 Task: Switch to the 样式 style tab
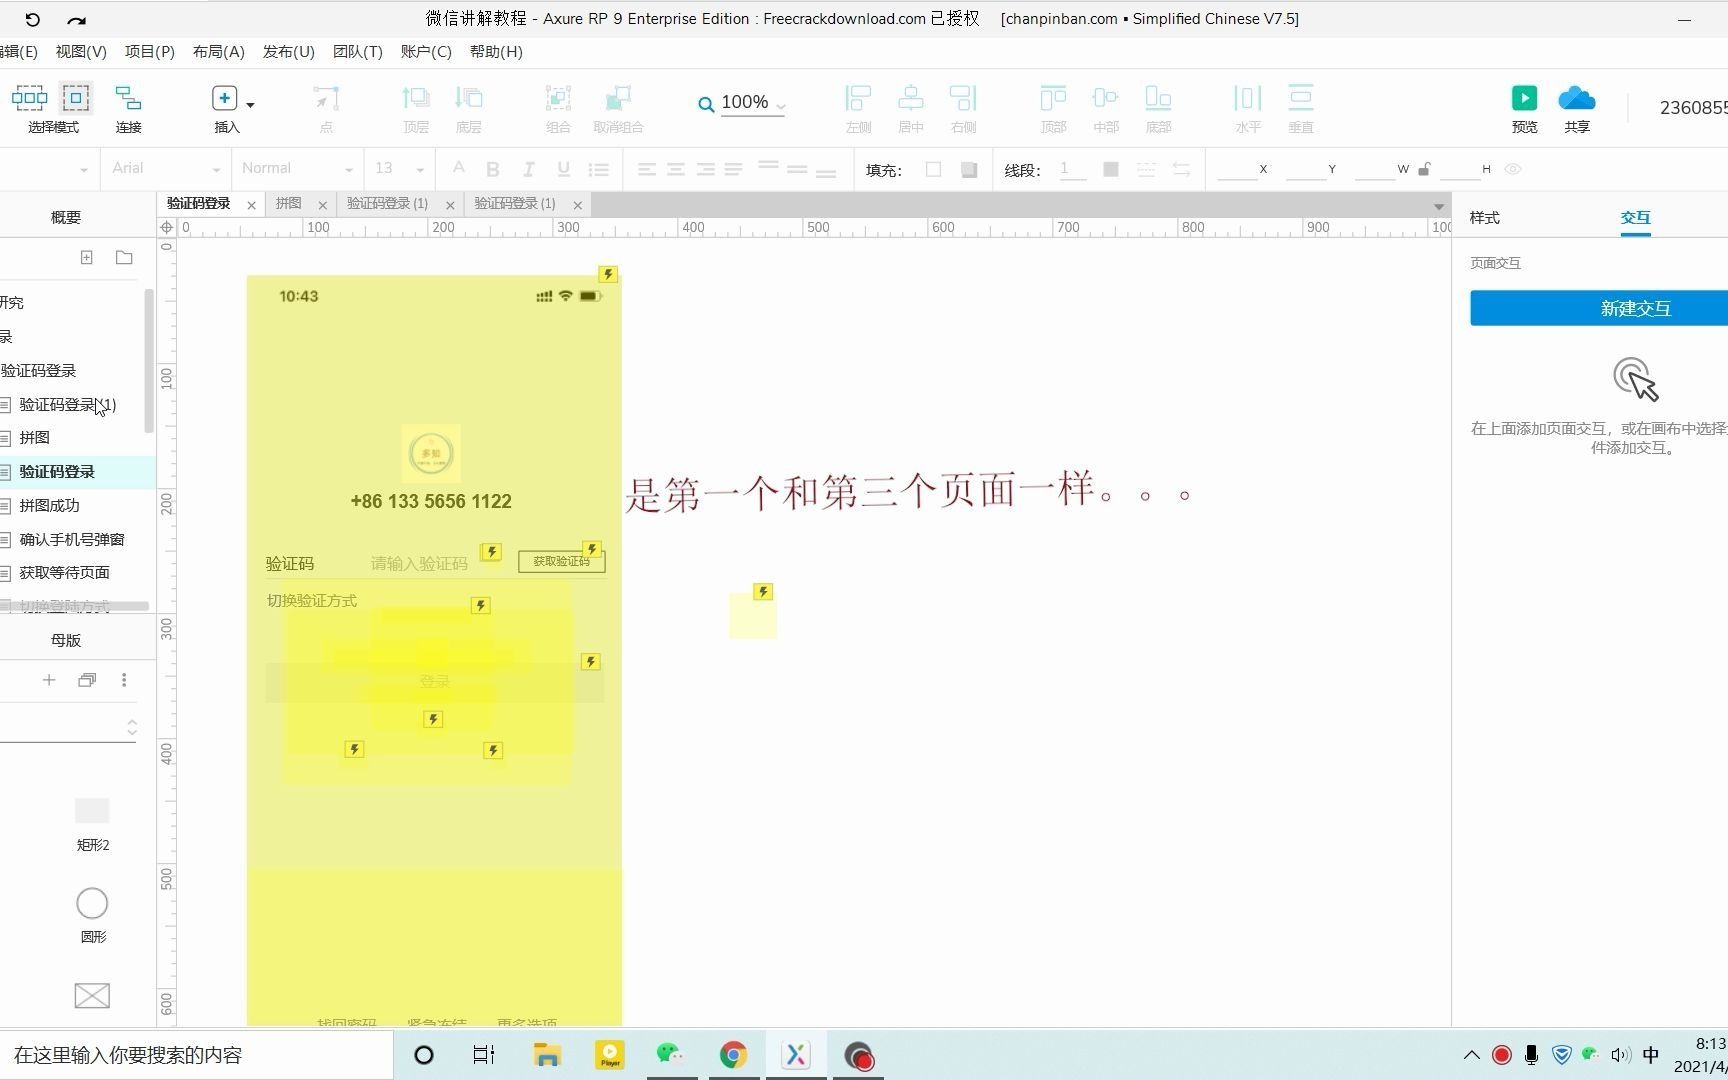1484,217
